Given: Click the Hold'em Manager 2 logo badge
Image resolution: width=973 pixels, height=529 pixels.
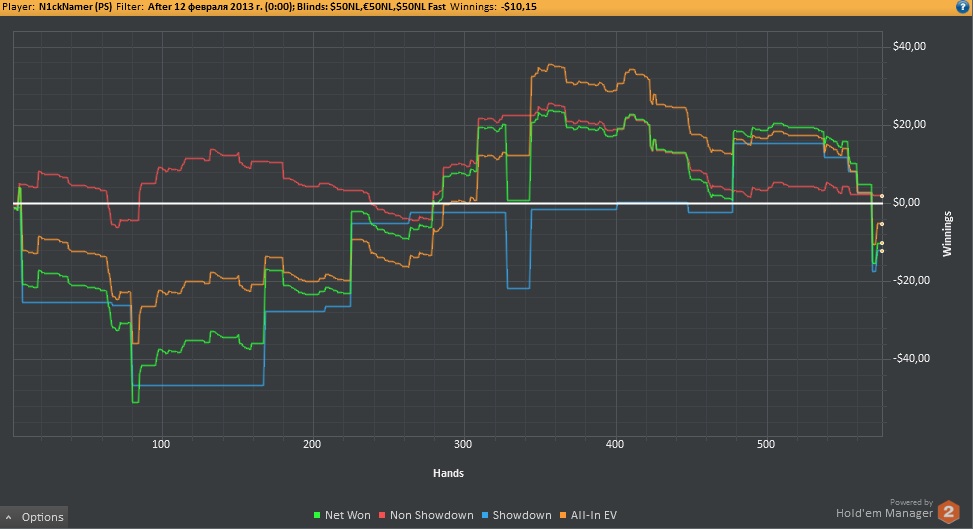Looking at the screenshot, I should point(947,513).
